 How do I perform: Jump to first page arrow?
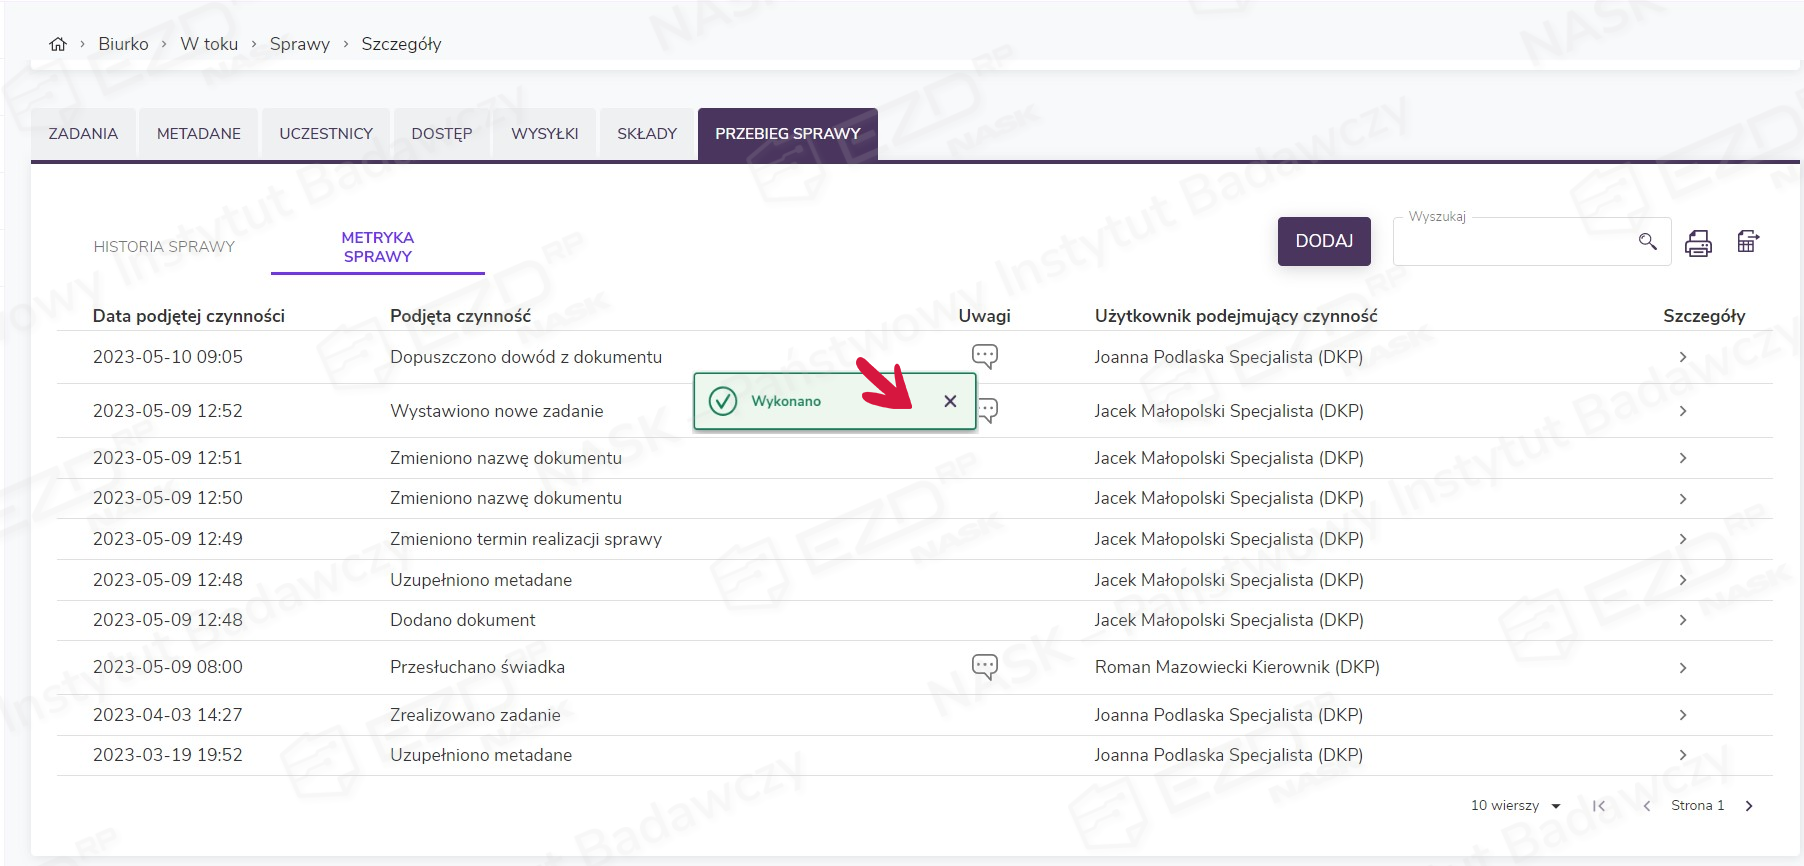pyautogui.click(x=1598, y=806)
